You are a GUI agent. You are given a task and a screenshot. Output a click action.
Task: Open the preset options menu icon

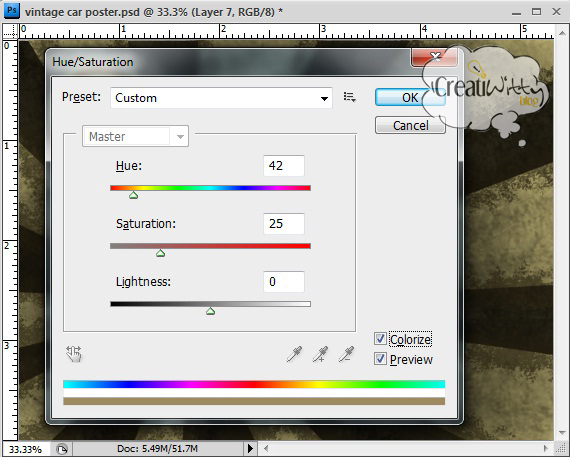point(349,97)
